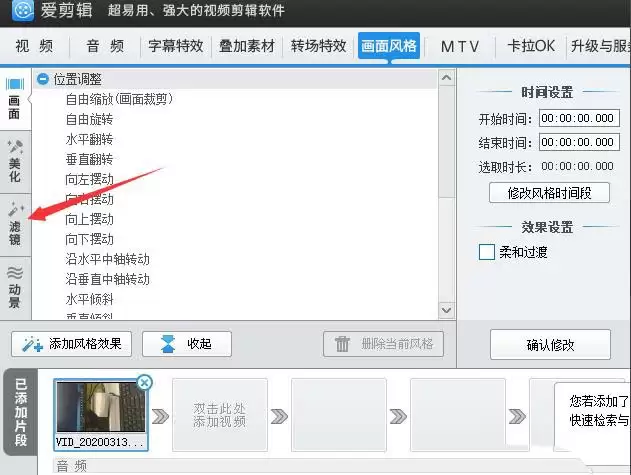
Task: Click the 已添加片段 side tab
Action: pyautogui.click(x=21, y=412)
